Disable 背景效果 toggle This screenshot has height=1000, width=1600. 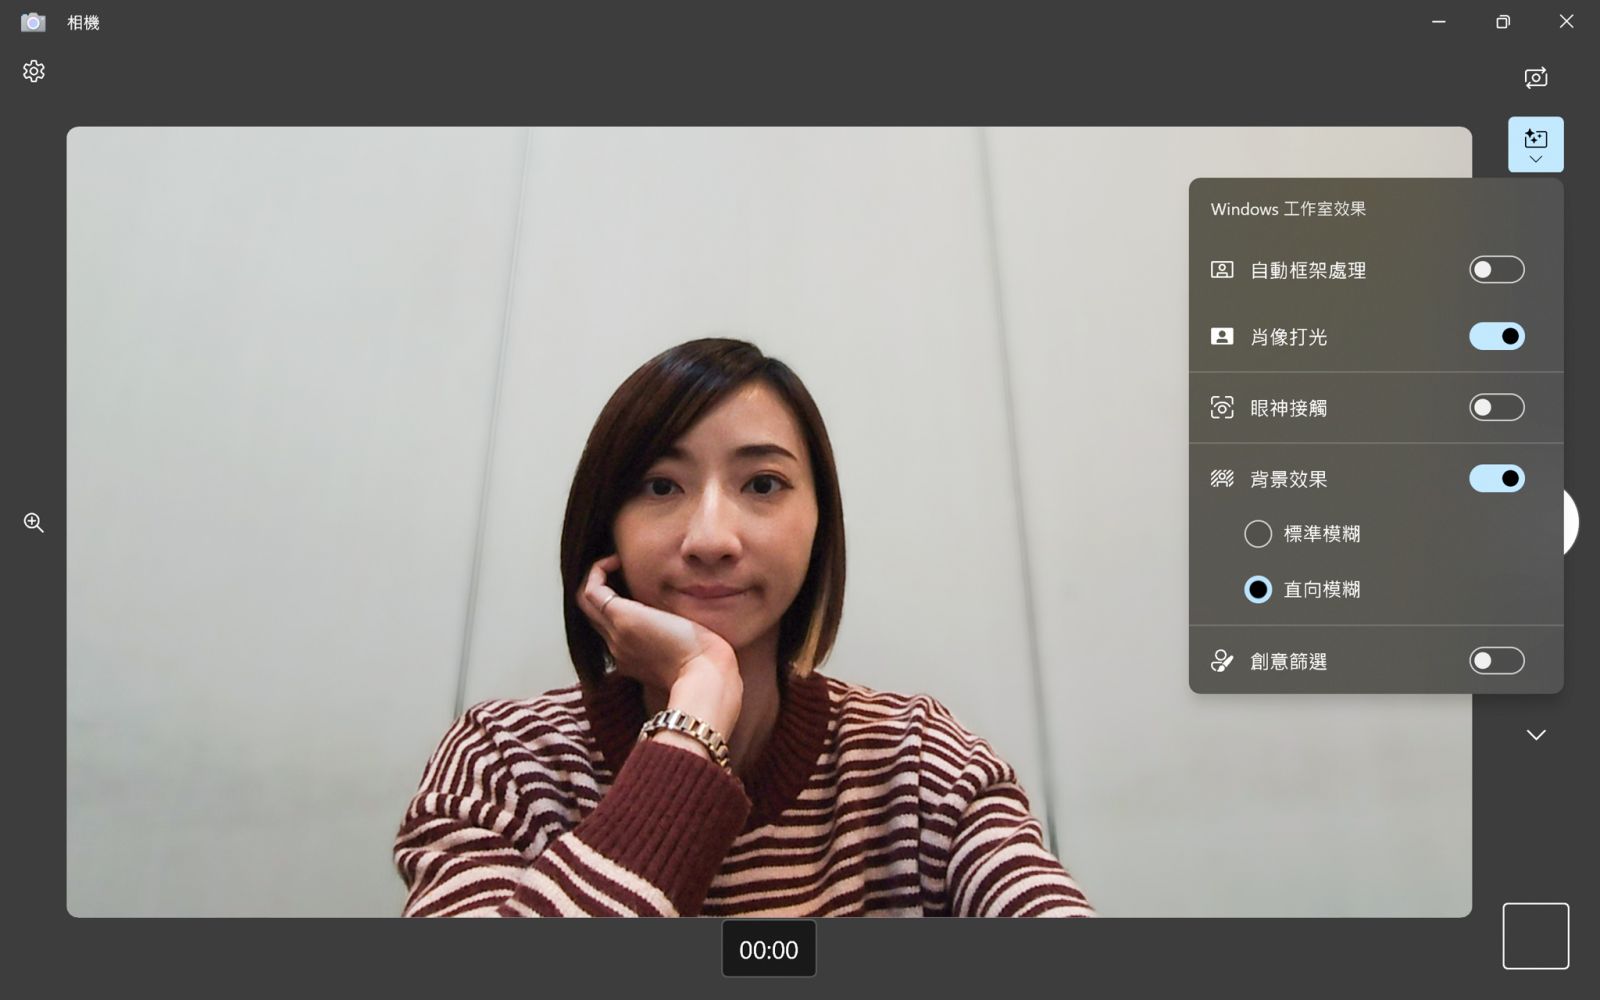1497,478
